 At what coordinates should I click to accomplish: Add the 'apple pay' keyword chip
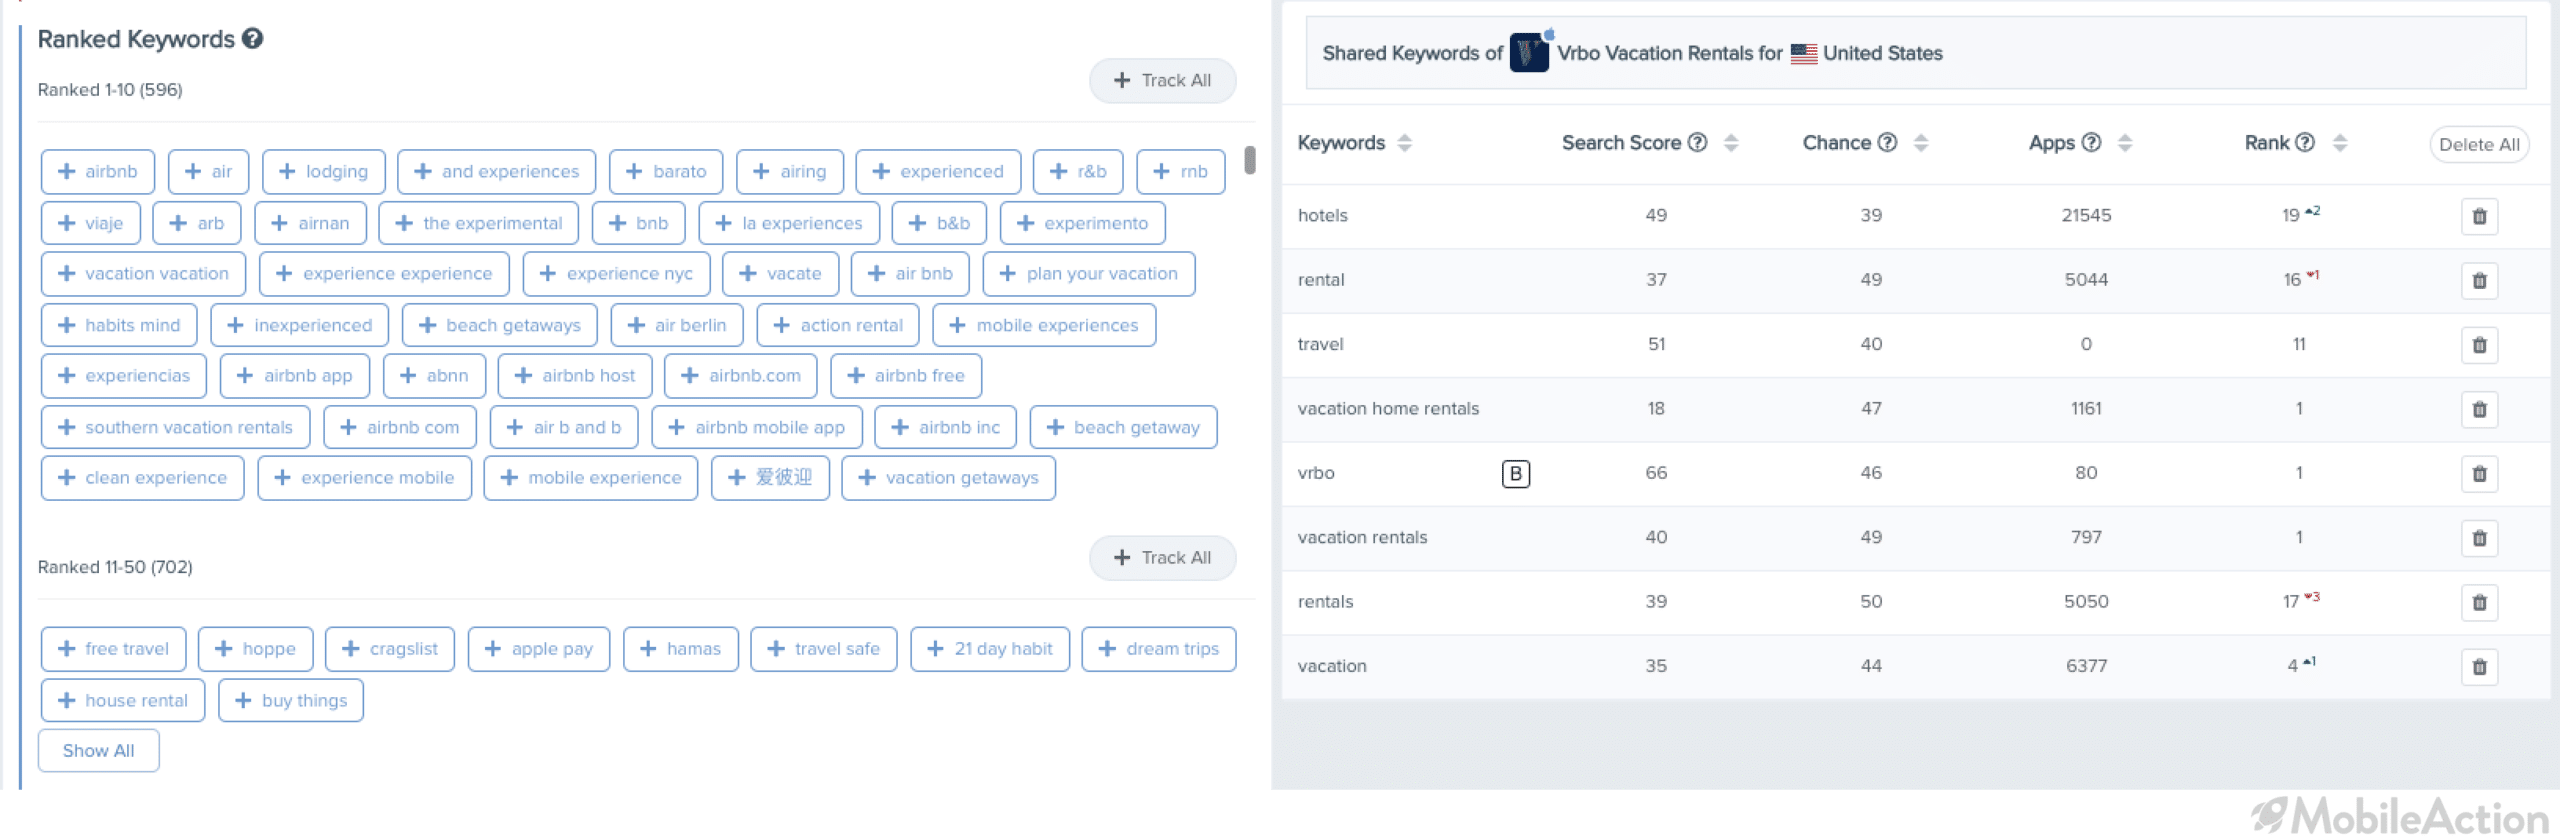click(x=538, y=648)
